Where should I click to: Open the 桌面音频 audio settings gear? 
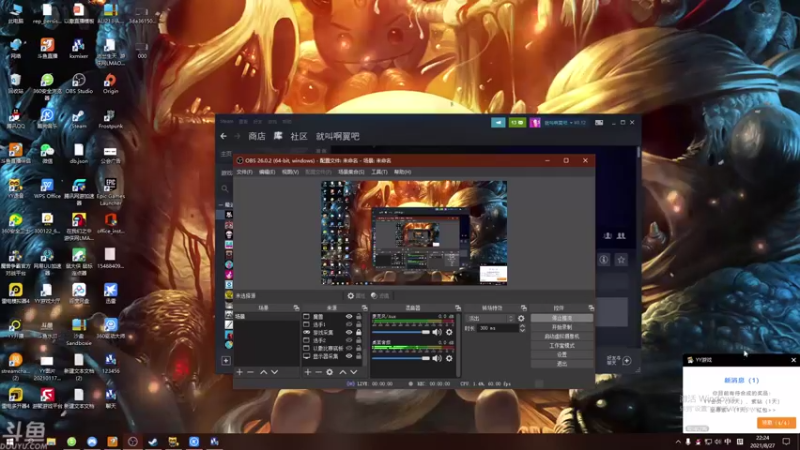pos(449,359)
